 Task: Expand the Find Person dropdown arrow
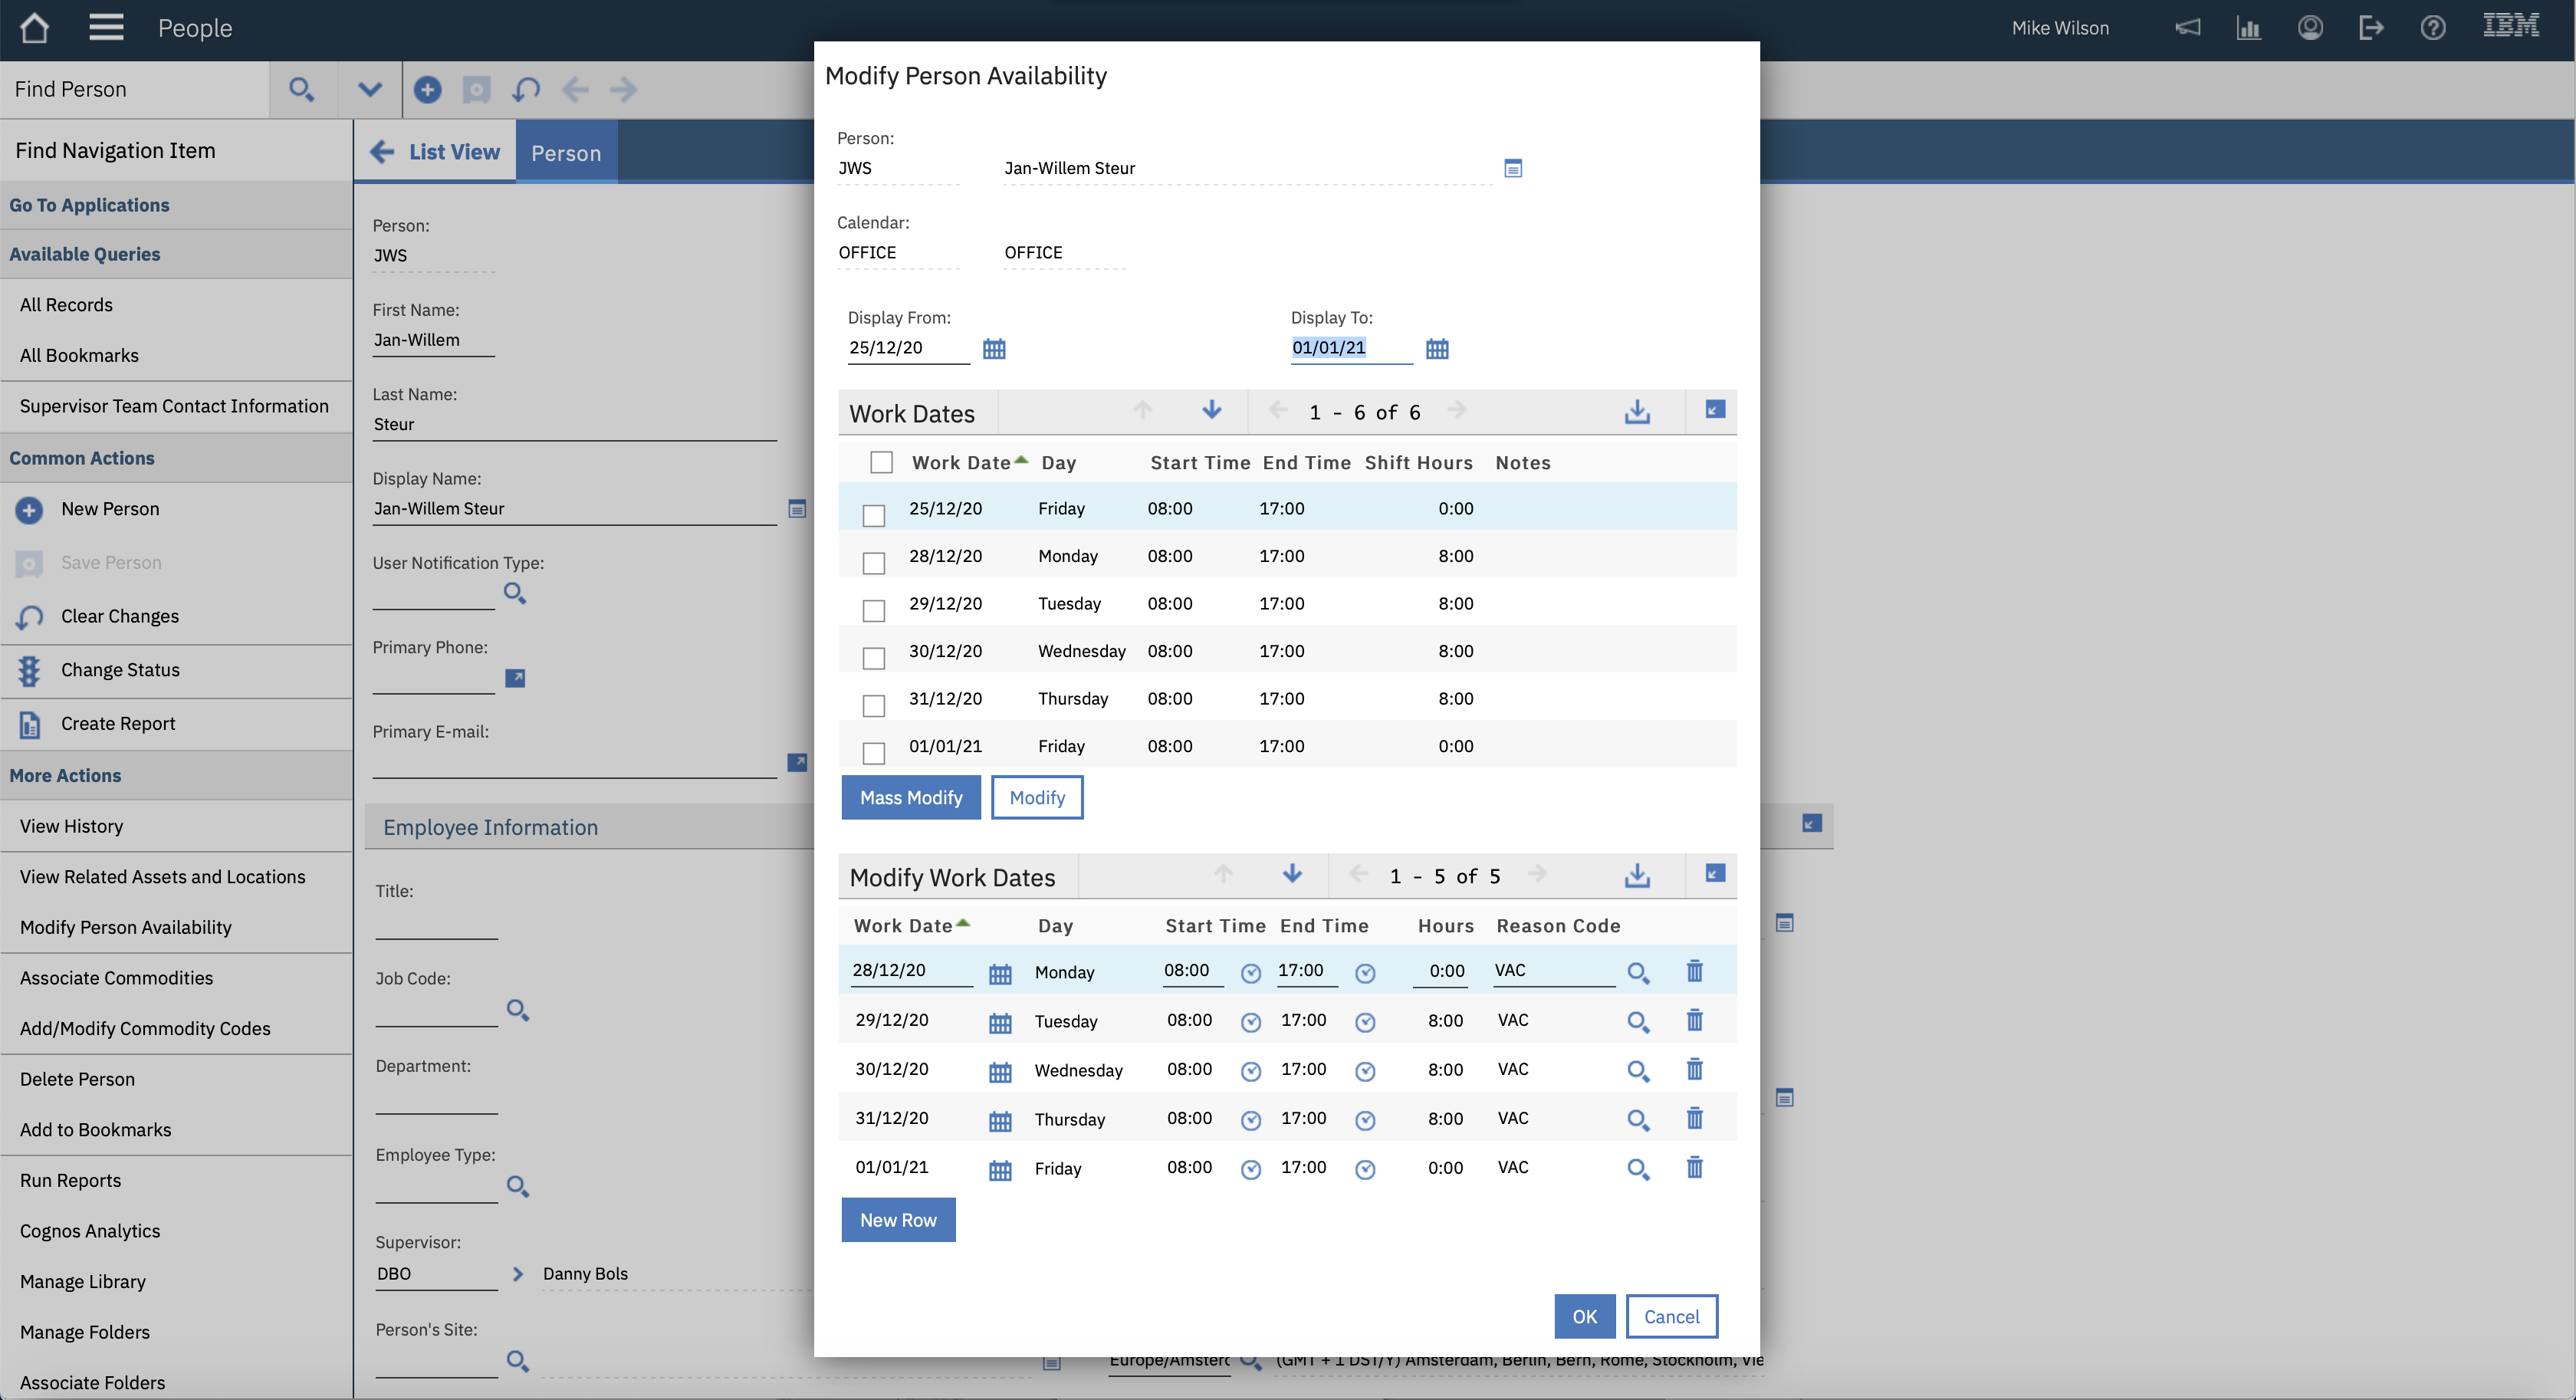(x=369, y=90)
